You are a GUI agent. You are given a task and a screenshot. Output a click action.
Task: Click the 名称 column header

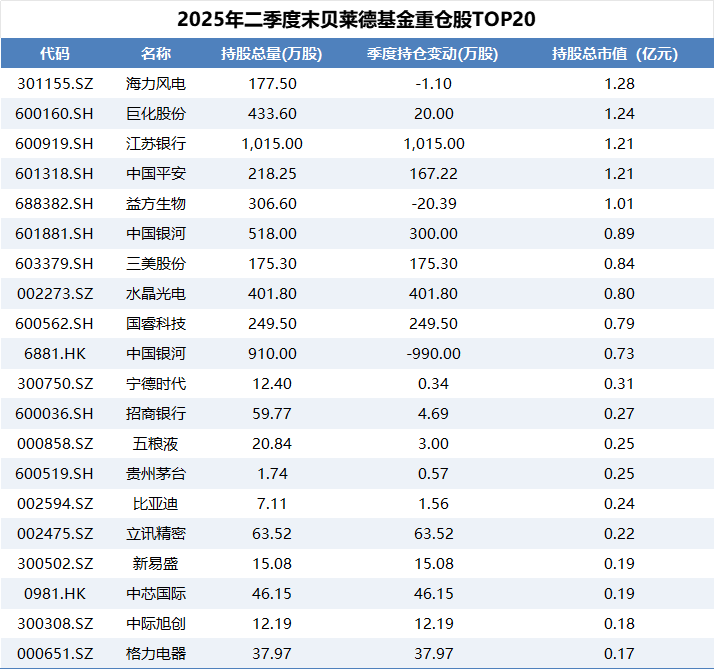coord(156,54)
